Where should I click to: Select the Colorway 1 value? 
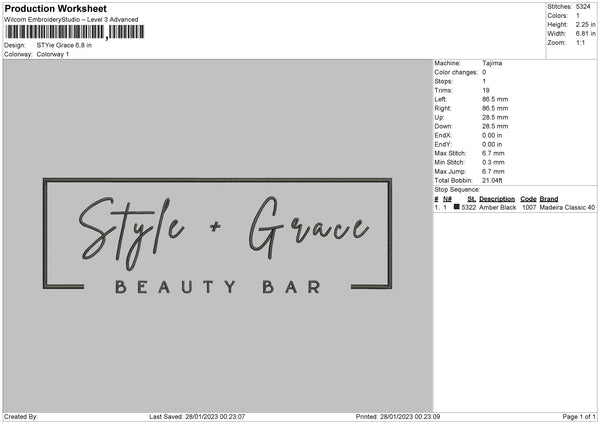click(x=52, y=54)
